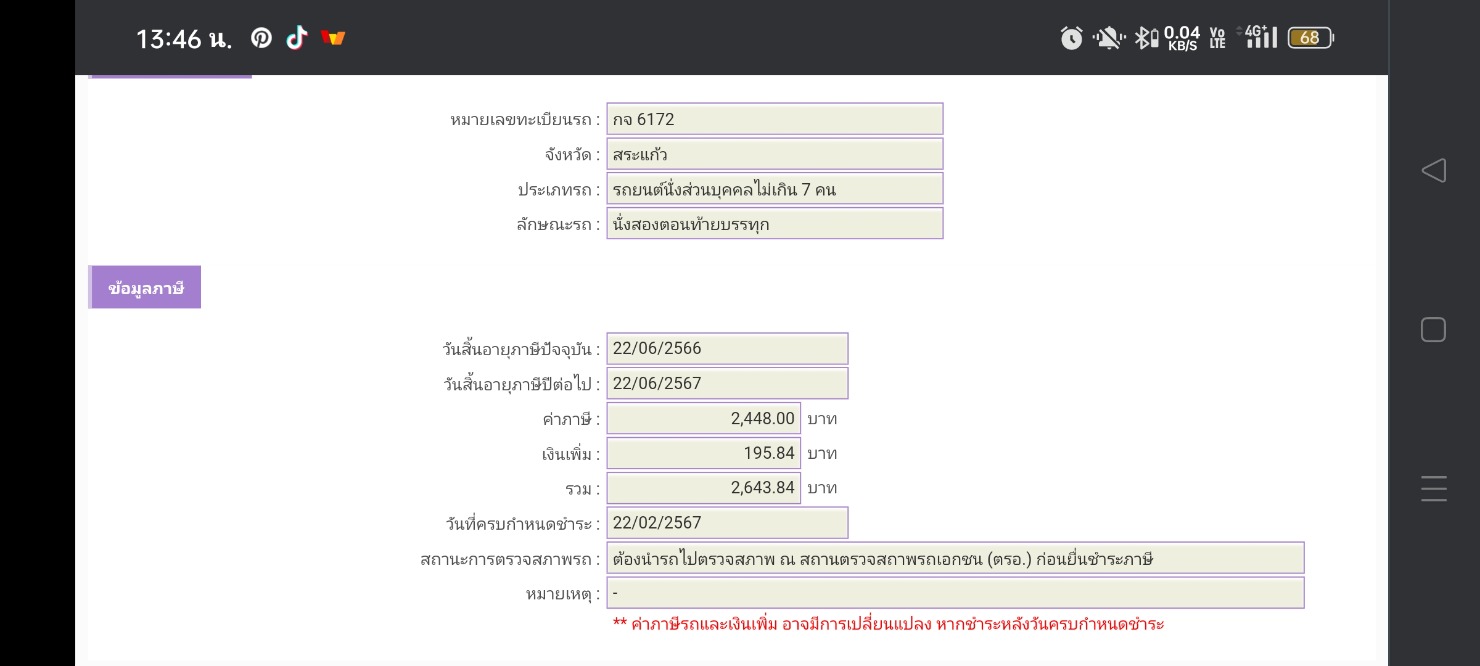Click the จังหวัด field สระแก้ว
This screenshot has width=1480, height=666.
click(x=775, y=154)
